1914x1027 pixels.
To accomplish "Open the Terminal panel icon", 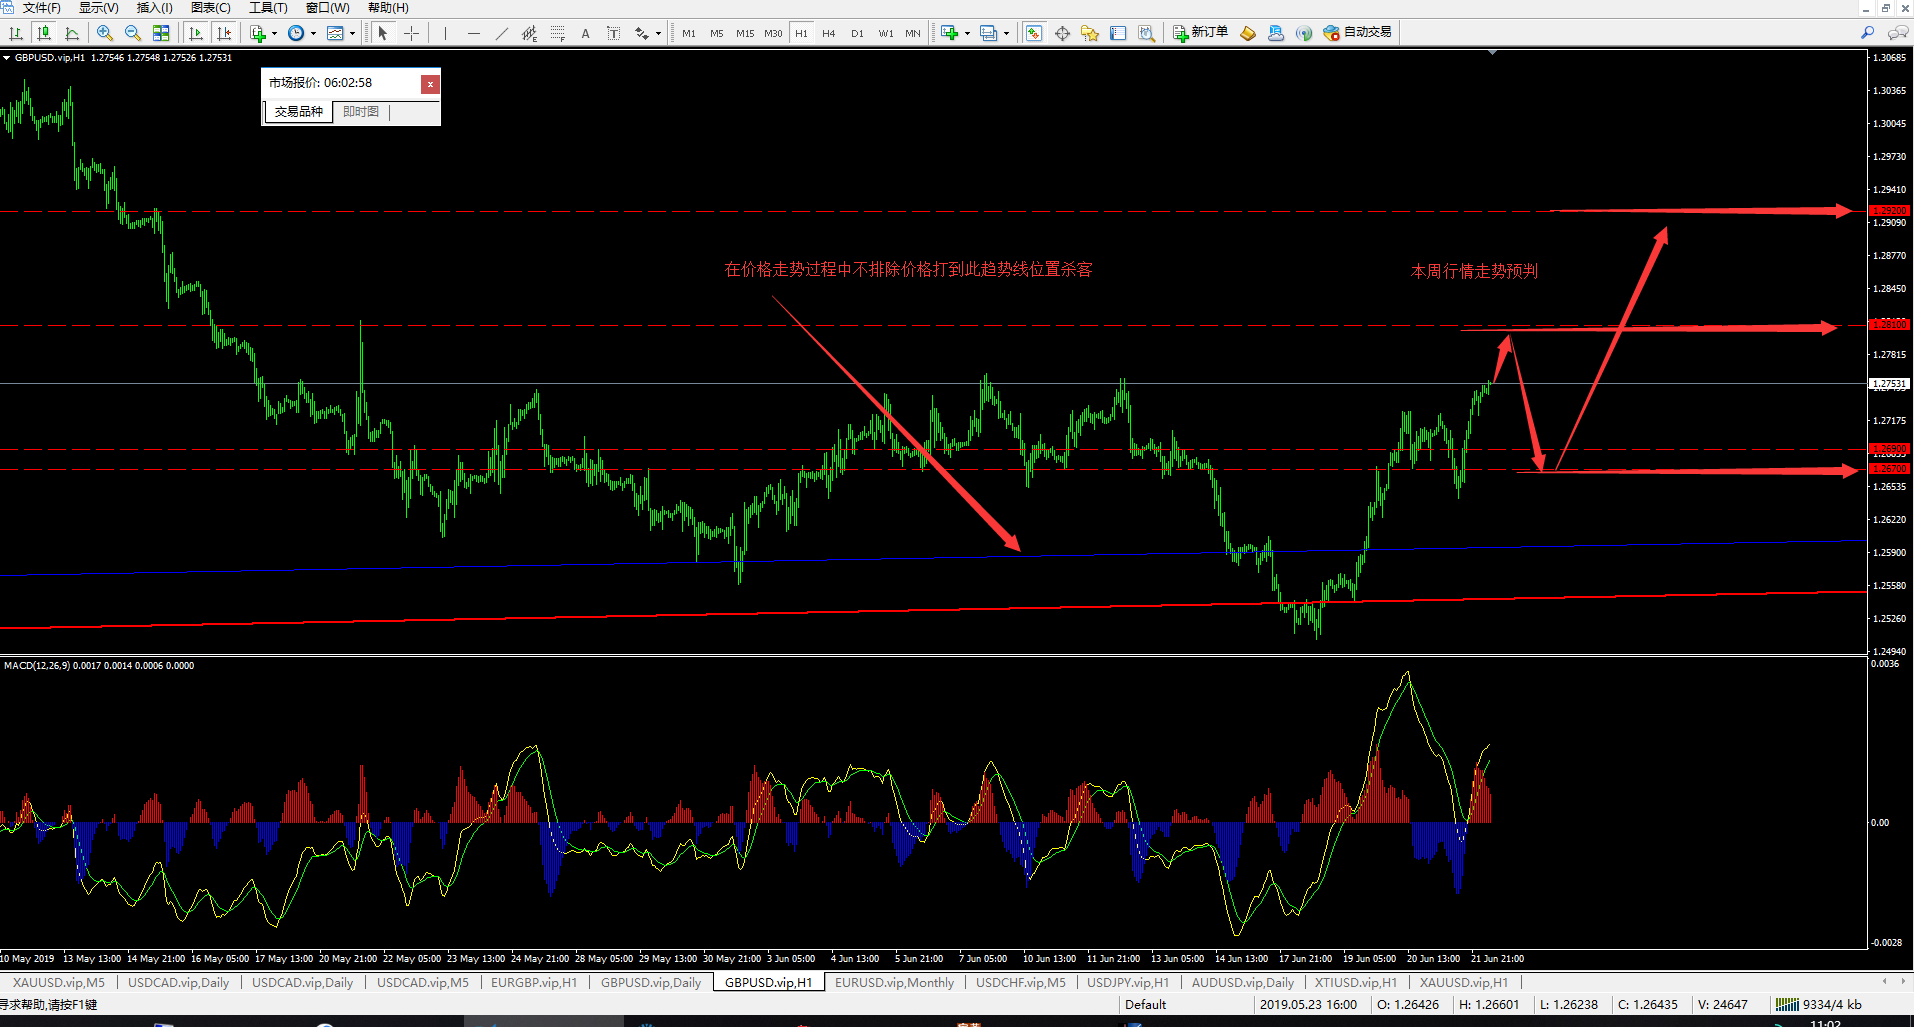I will [x=1118, y=33].
